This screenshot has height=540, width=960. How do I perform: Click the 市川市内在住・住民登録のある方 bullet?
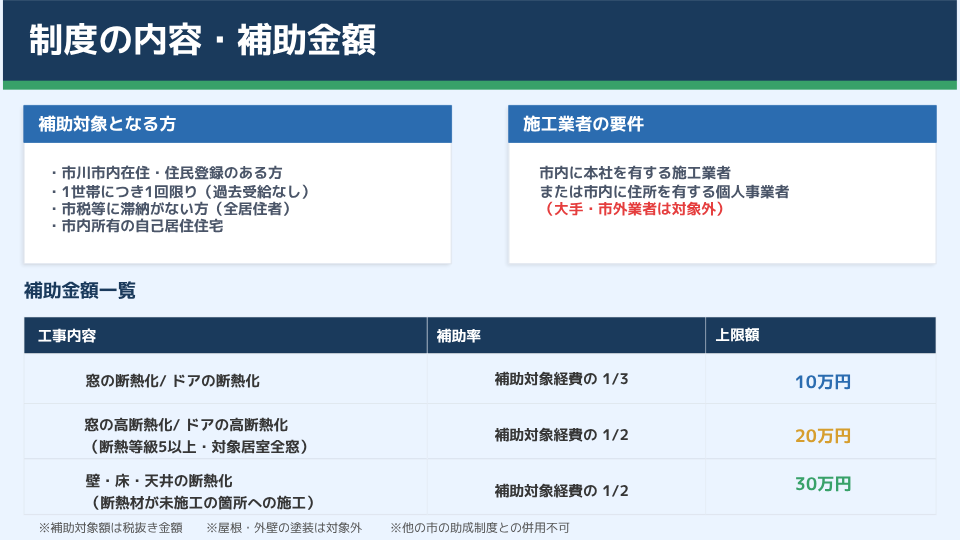pyautogui.click(x=165, y=172)
